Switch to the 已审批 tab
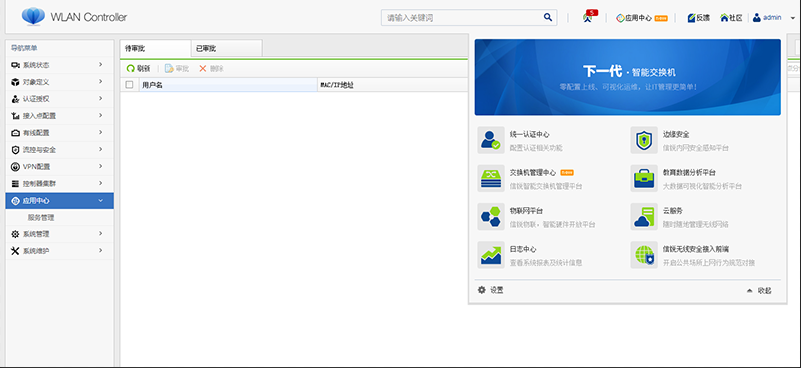 click(226, 49)
